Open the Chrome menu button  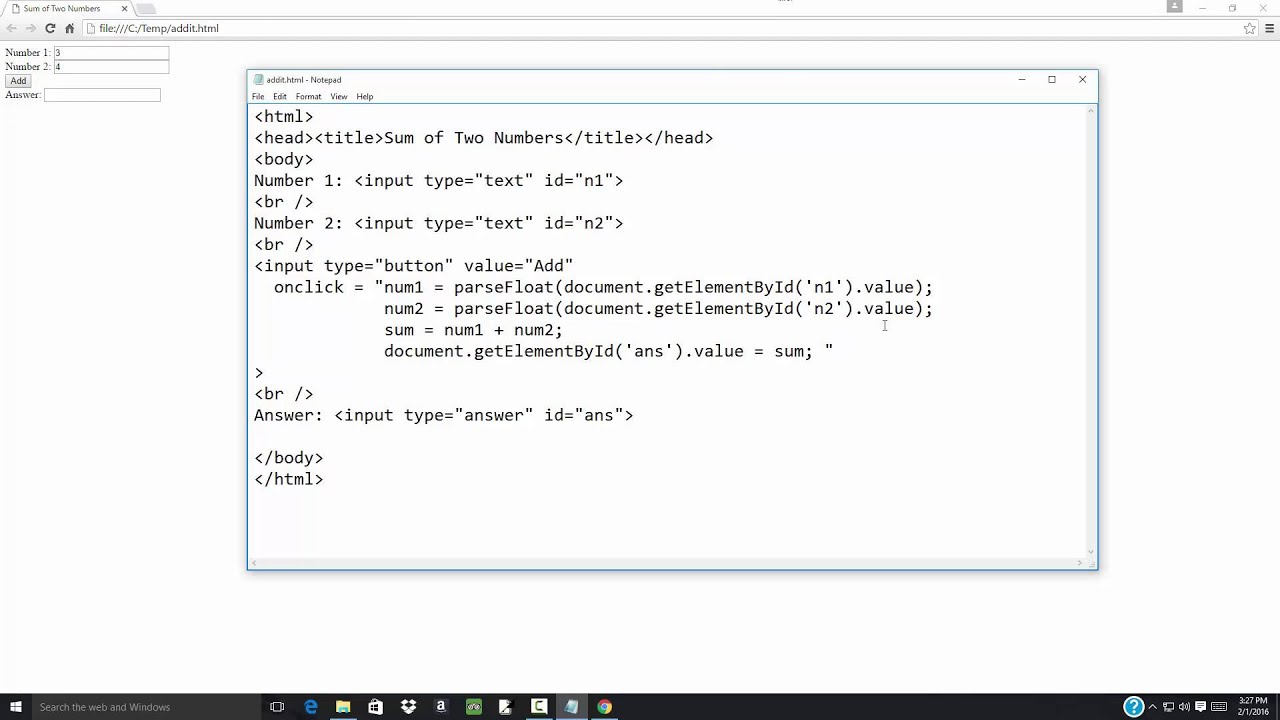click(1269, 28)
